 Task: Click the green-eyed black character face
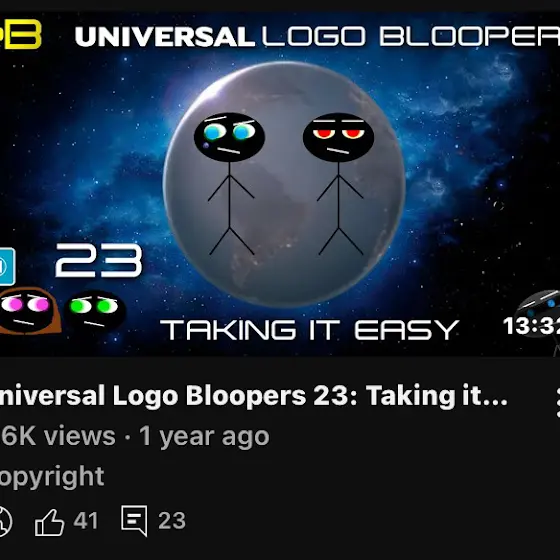95,310
